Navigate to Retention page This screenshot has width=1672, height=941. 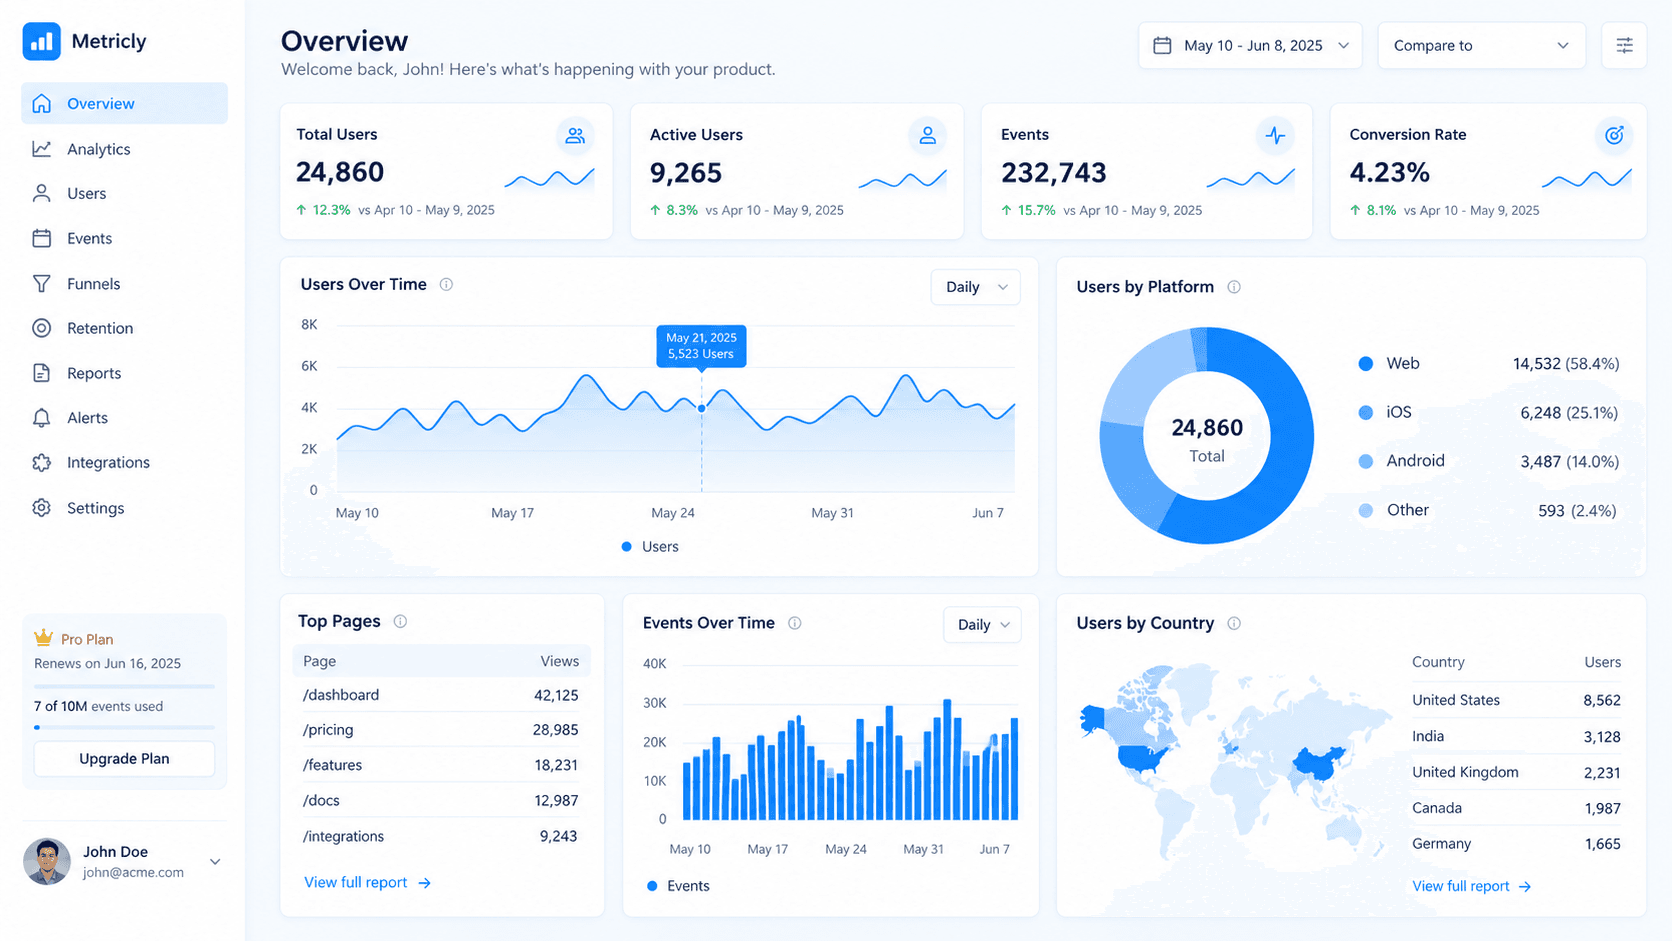[x=124, y=328]
